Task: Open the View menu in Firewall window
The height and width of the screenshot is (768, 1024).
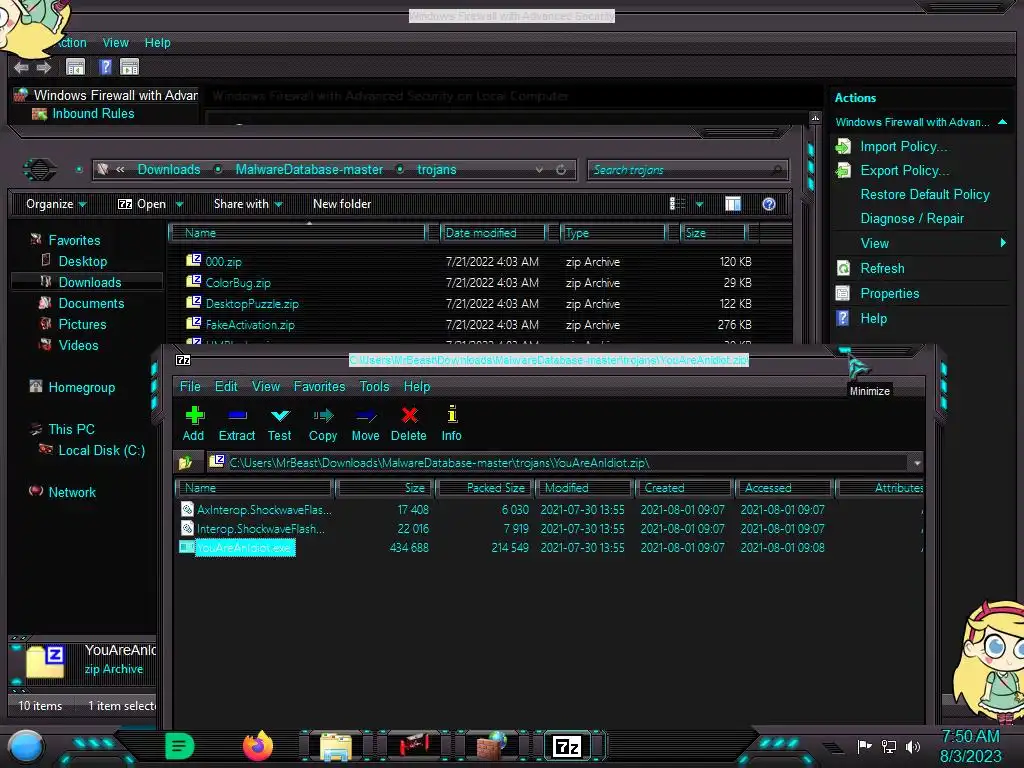Action: pos(115,42)
